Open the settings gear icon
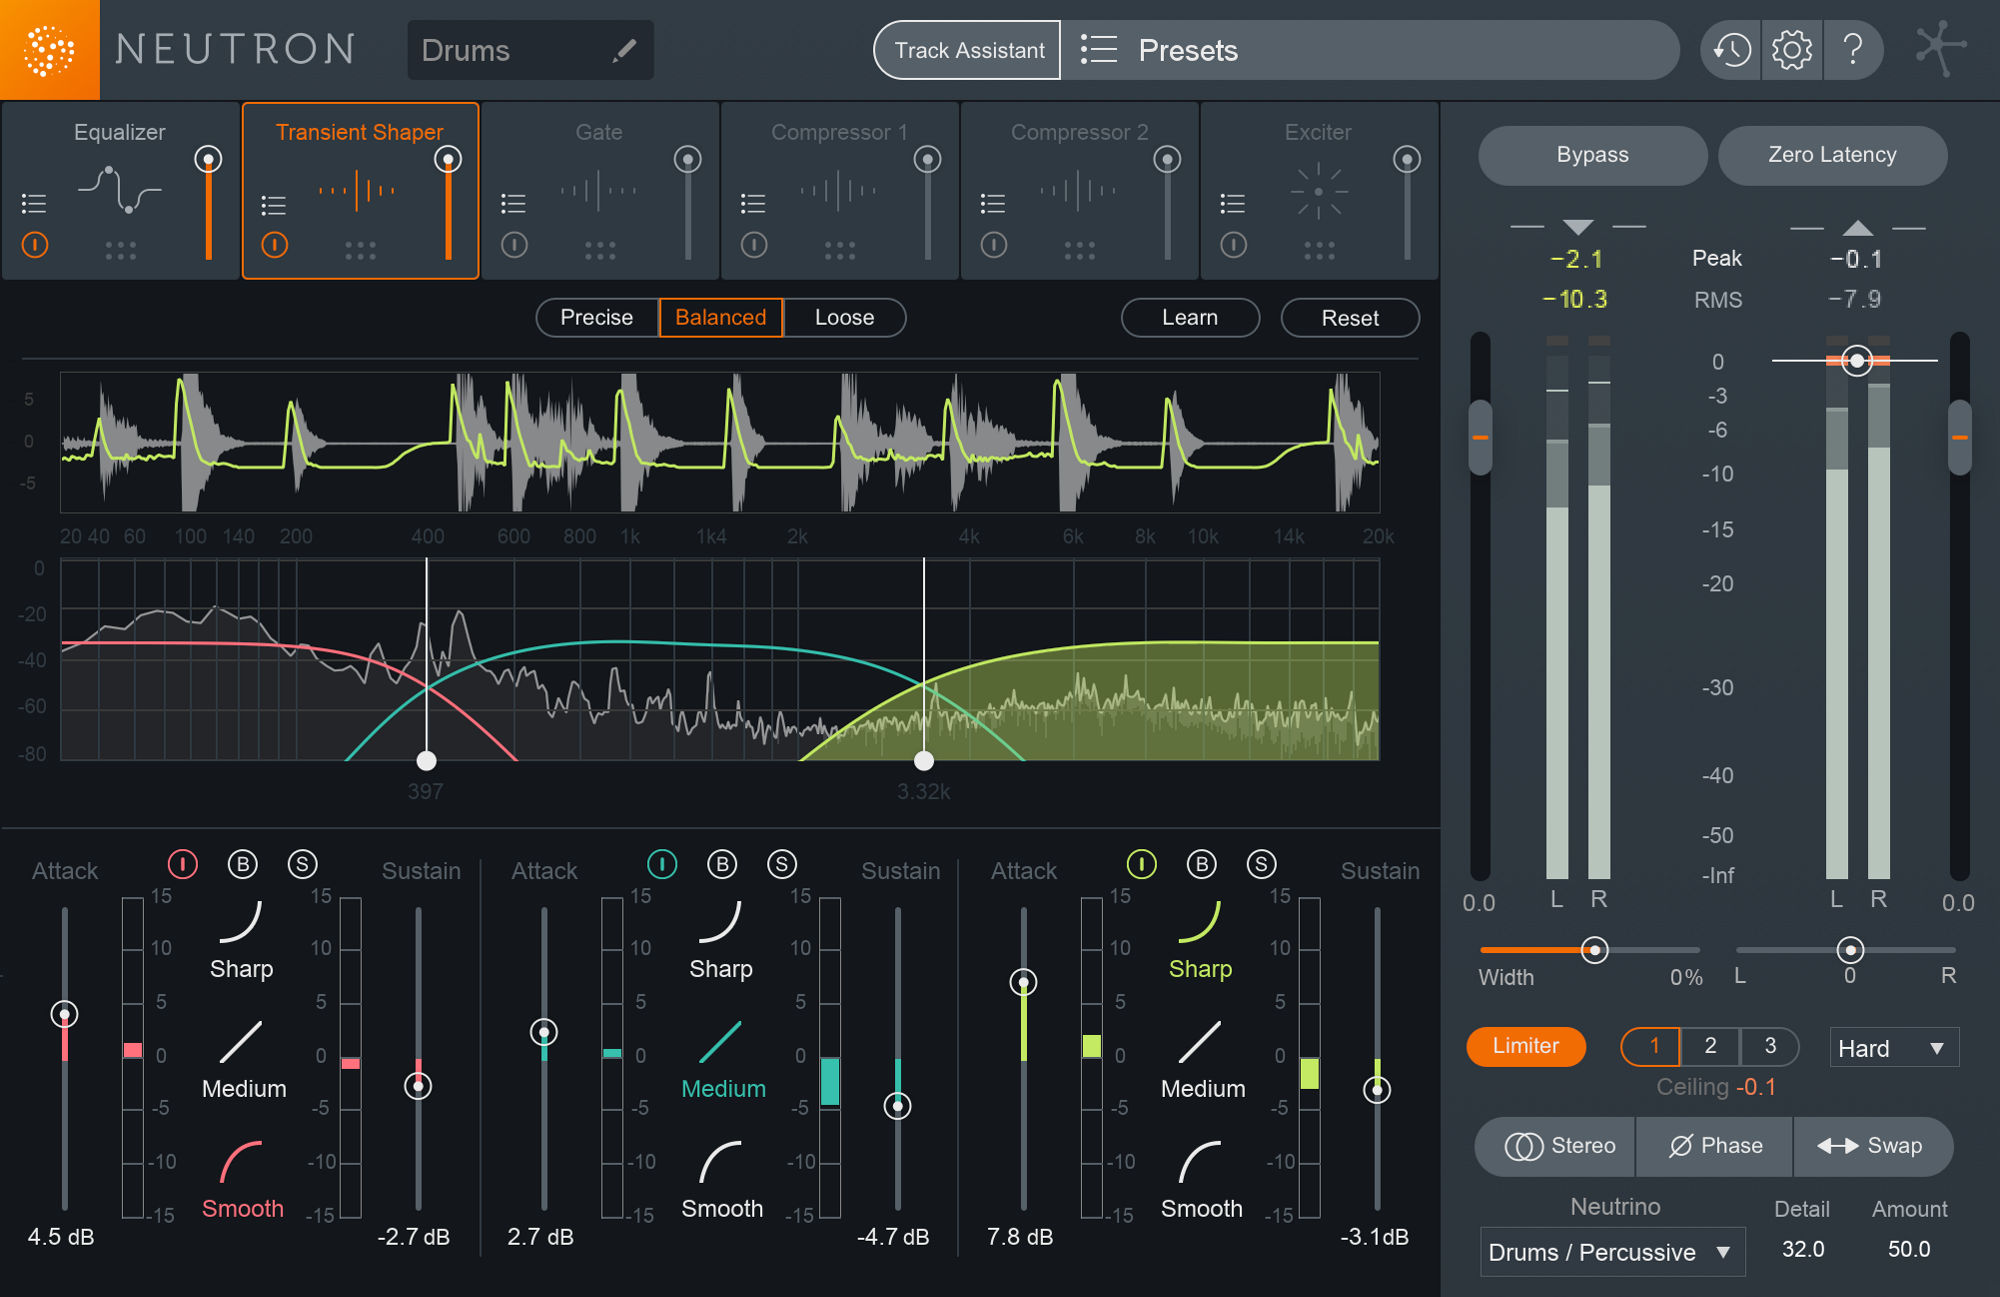2000x1297 pixels. point(1792,50)
